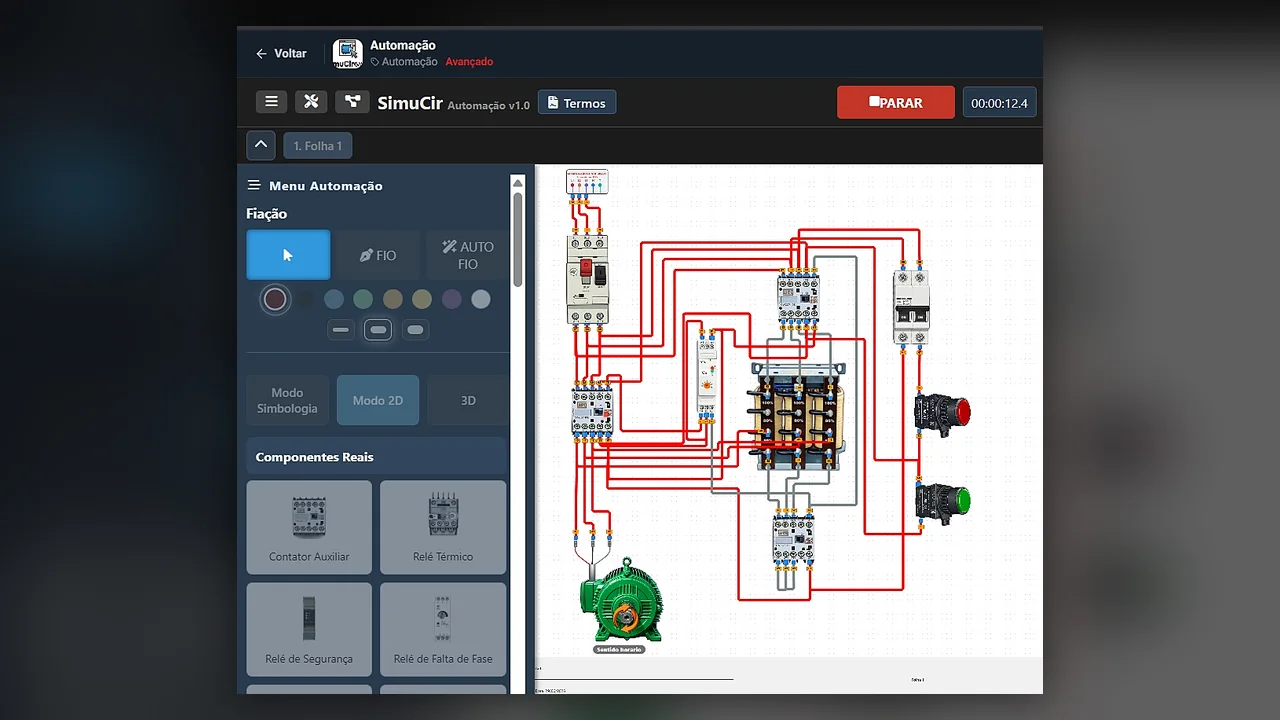Screen dimensions: 1280x720
Task: Click the Componentes Reais section header
Action: pyautogui.click(x=378, y=457)
